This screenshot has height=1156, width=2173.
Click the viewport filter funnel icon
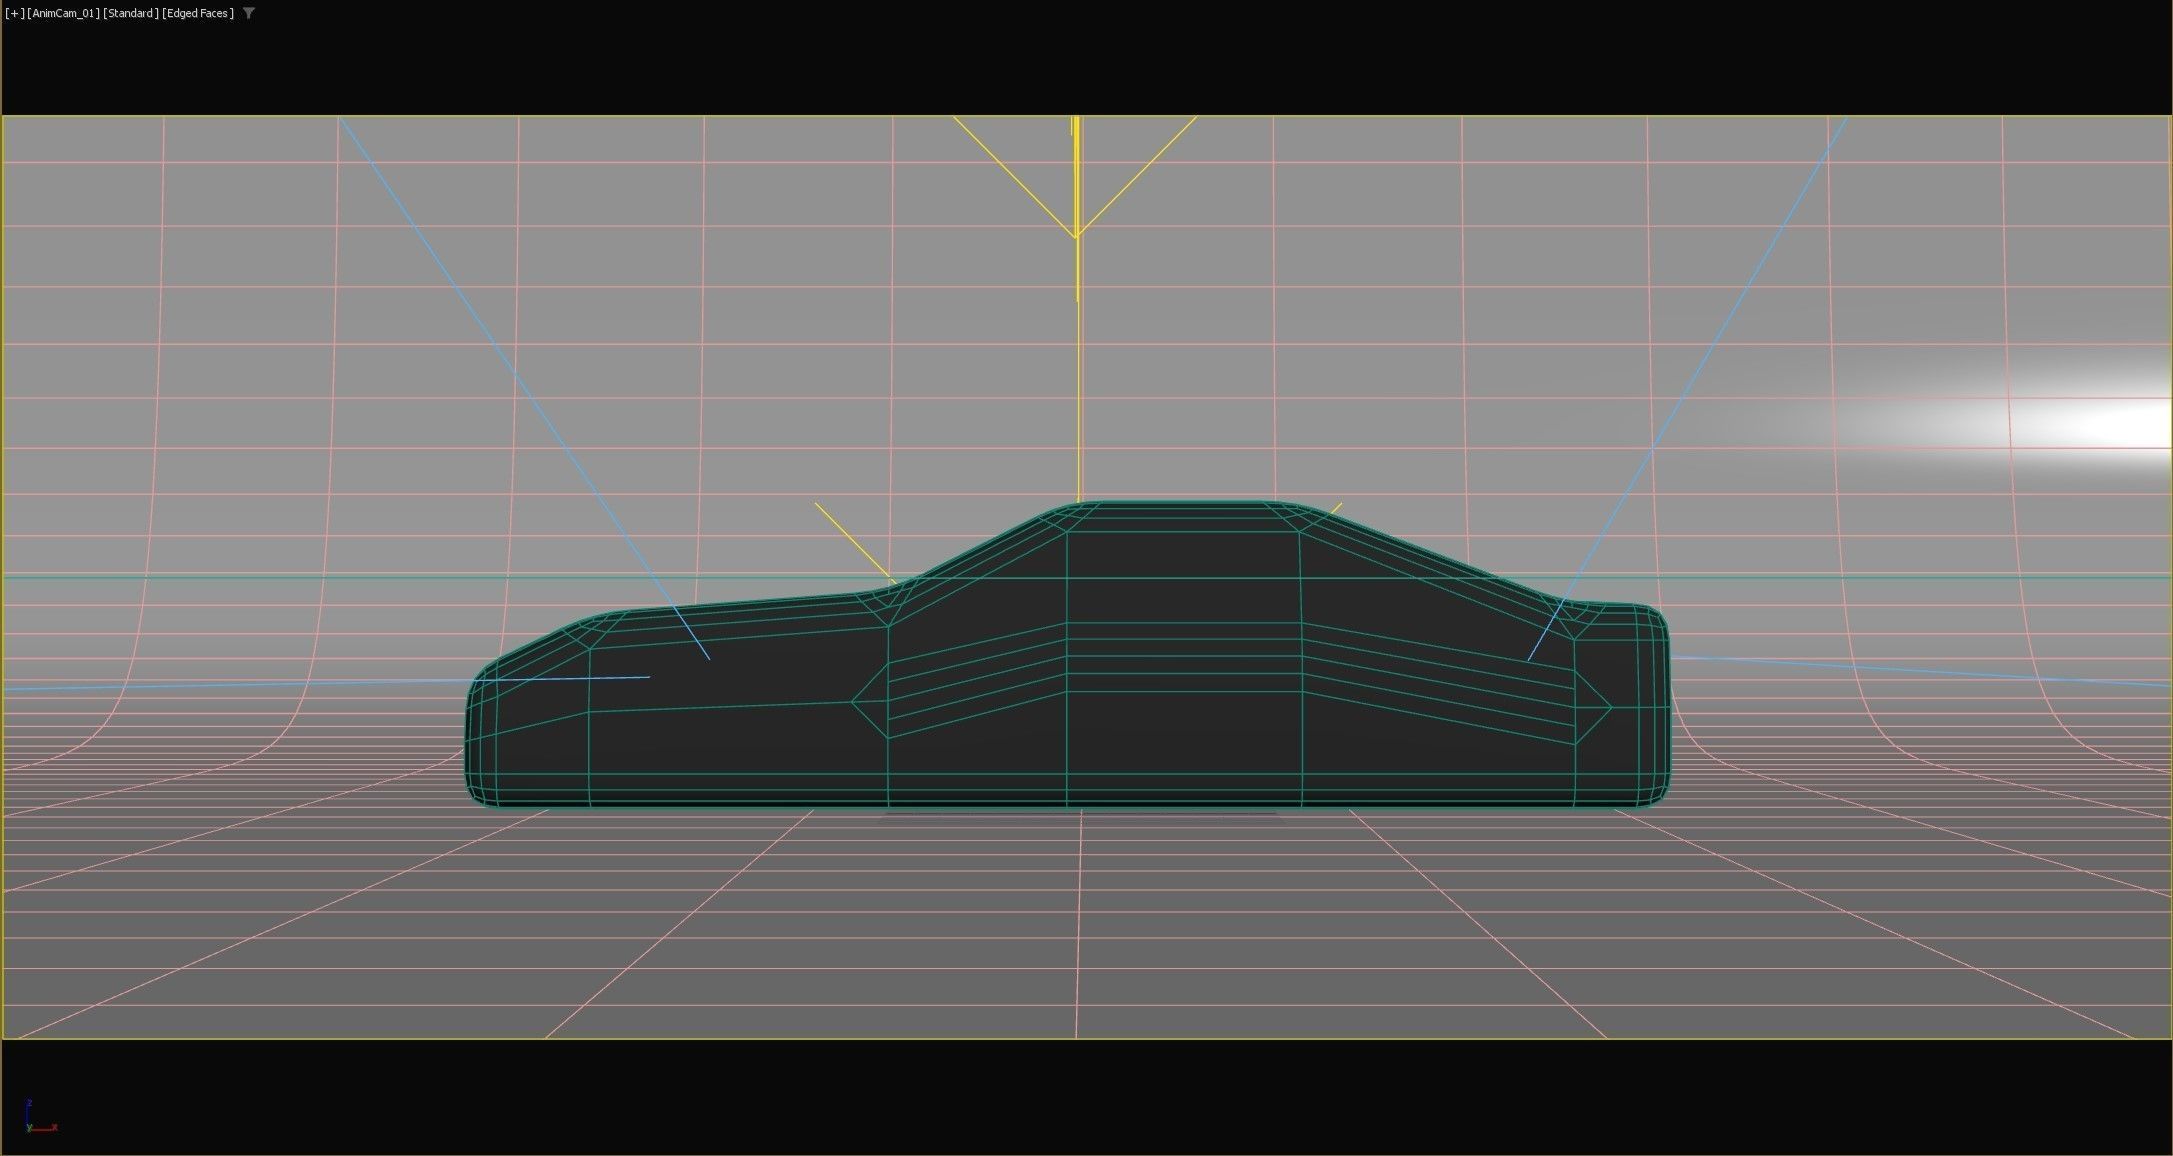(x=249, y=13)
